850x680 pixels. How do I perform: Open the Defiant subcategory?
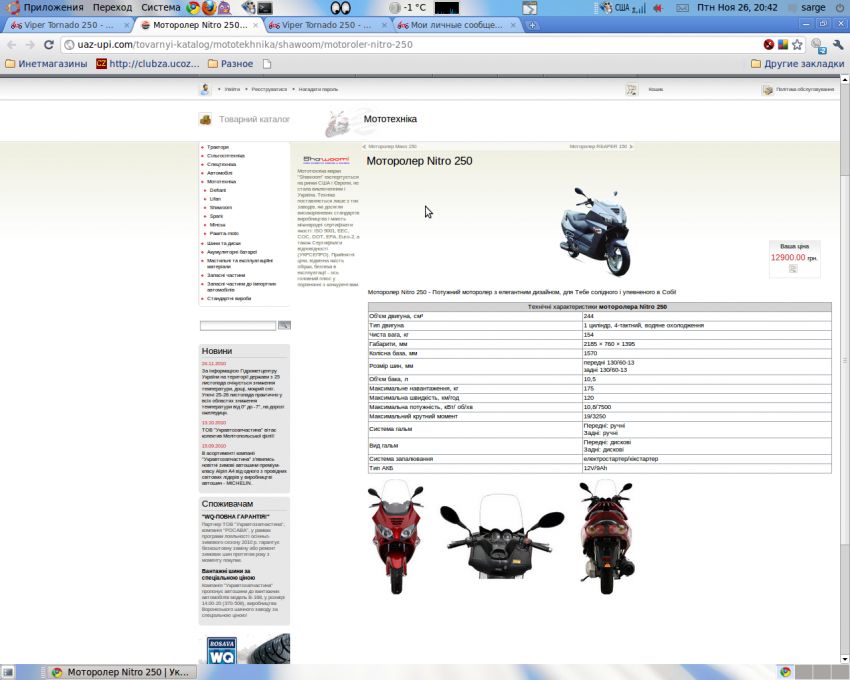point(218,190)
